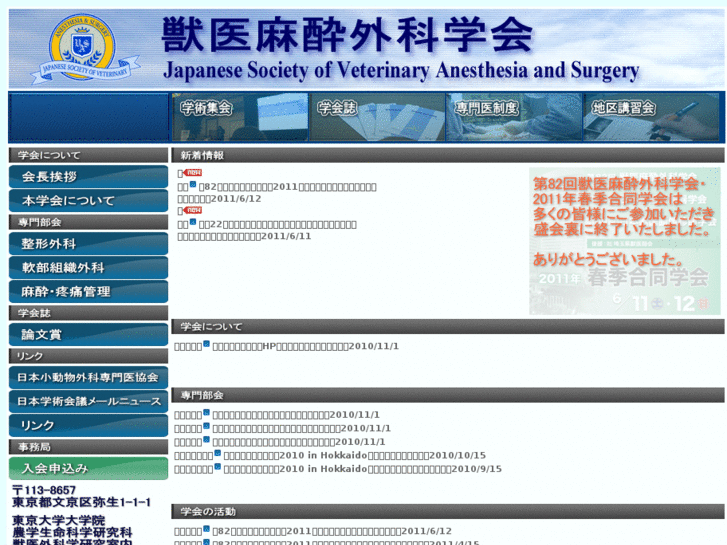Click the blue icon by the 2010/9/15 Hokkaido entry

(x=217, y=467)
